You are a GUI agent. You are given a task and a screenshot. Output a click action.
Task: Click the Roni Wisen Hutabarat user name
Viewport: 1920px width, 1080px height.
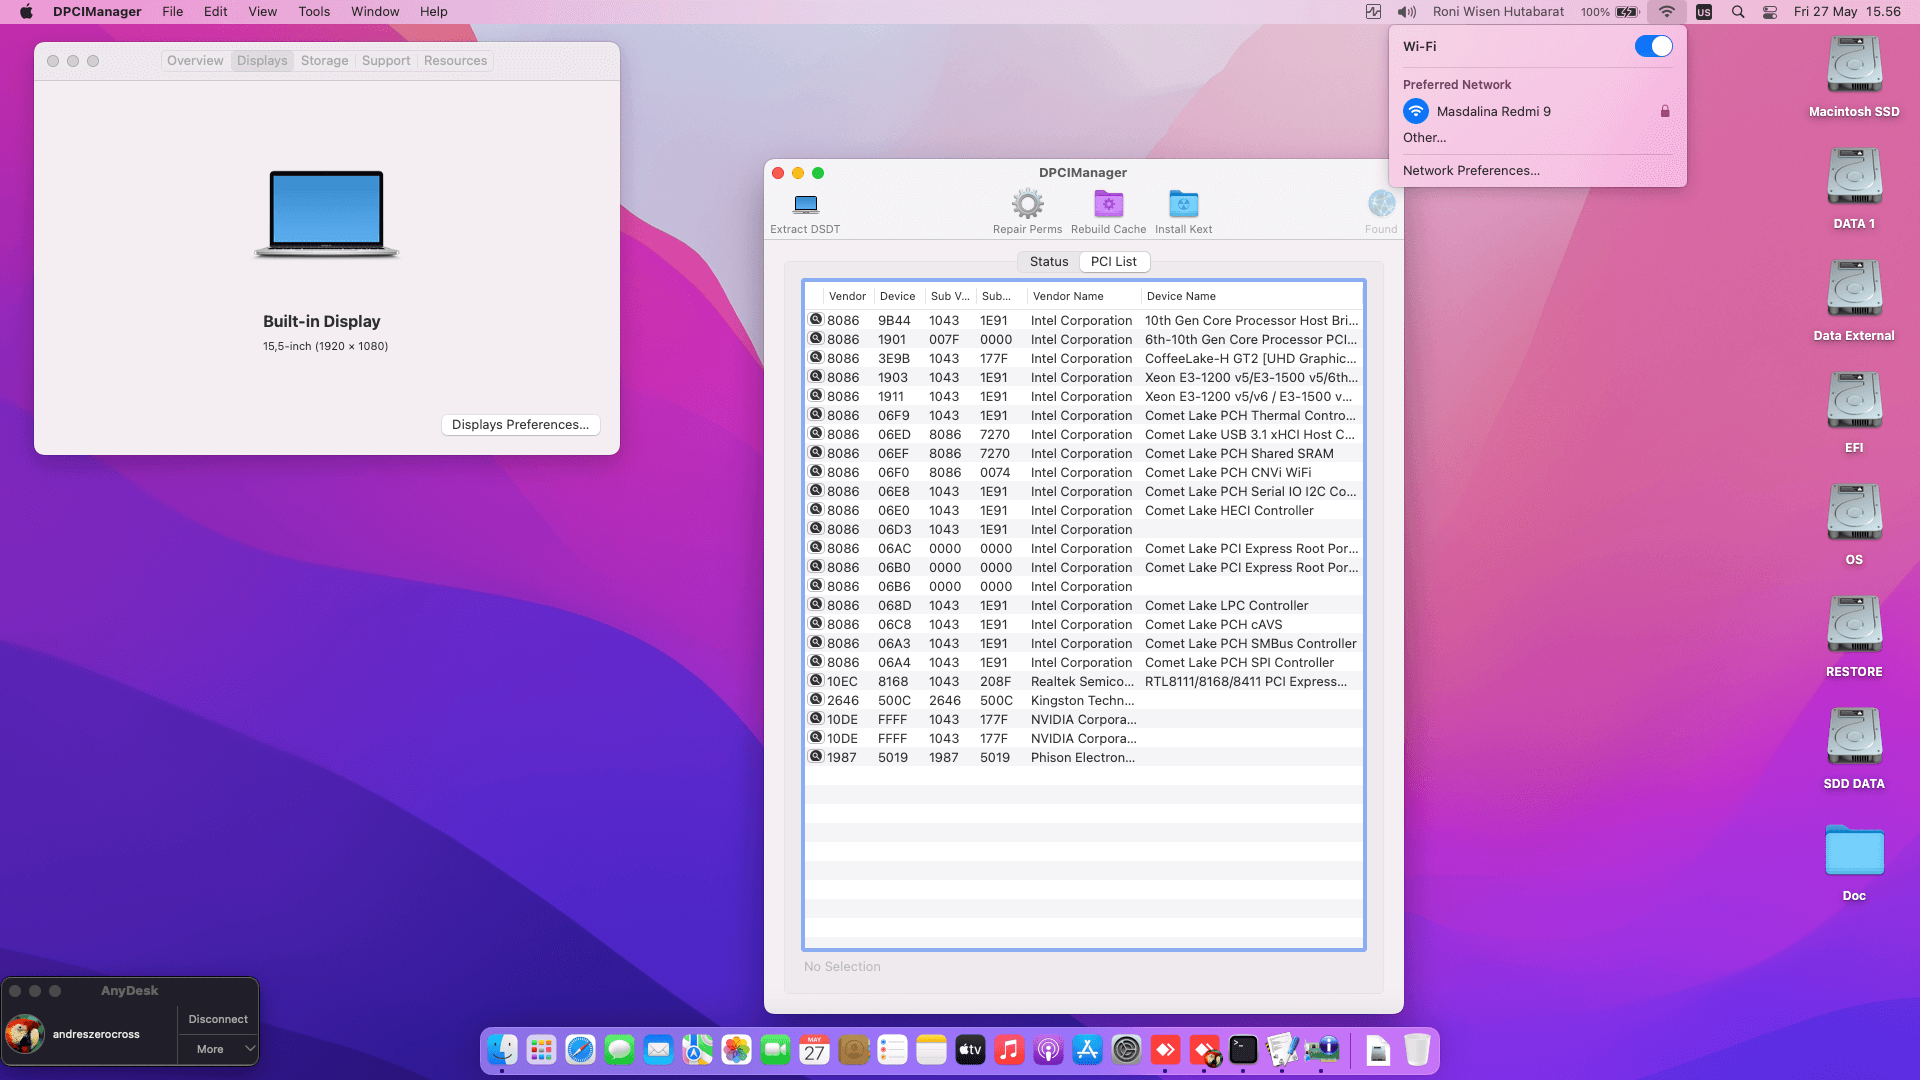1498,12
